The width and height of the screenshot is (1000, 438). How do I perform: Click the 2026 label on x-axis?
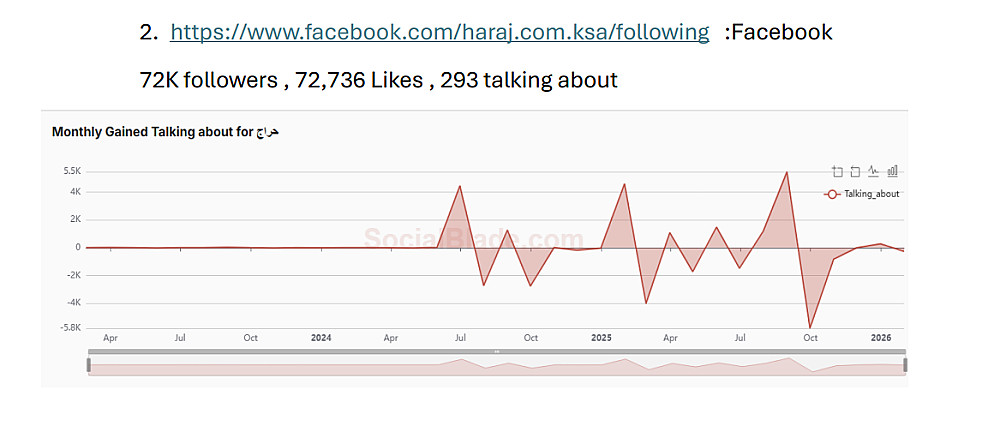(x=881, y=338)
